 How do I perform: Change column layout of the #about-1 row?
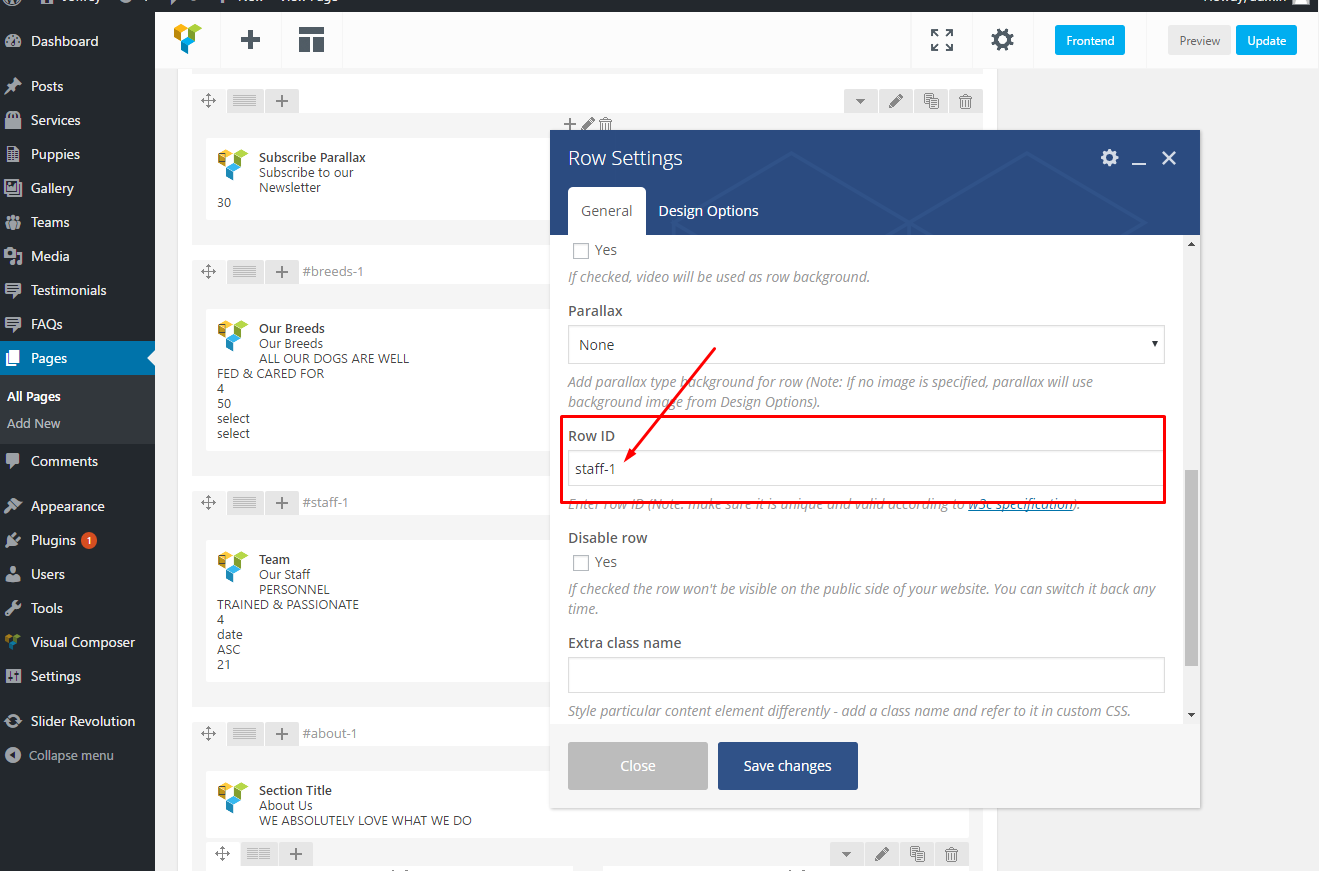(245, 733)
